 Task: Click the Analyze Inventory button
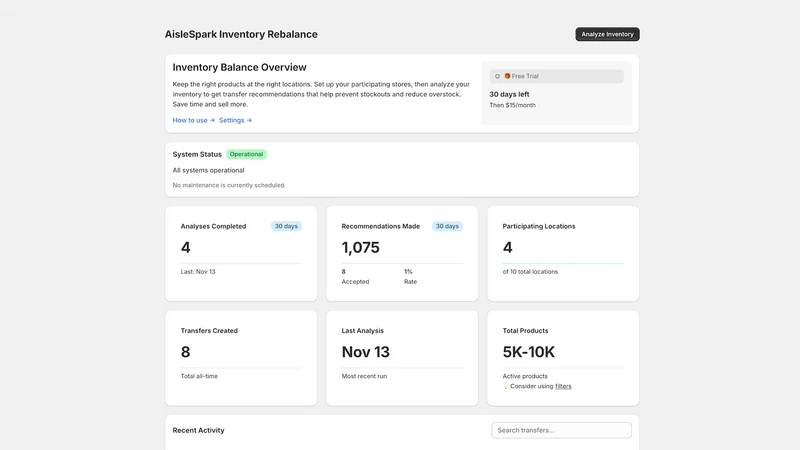point(607,34)
